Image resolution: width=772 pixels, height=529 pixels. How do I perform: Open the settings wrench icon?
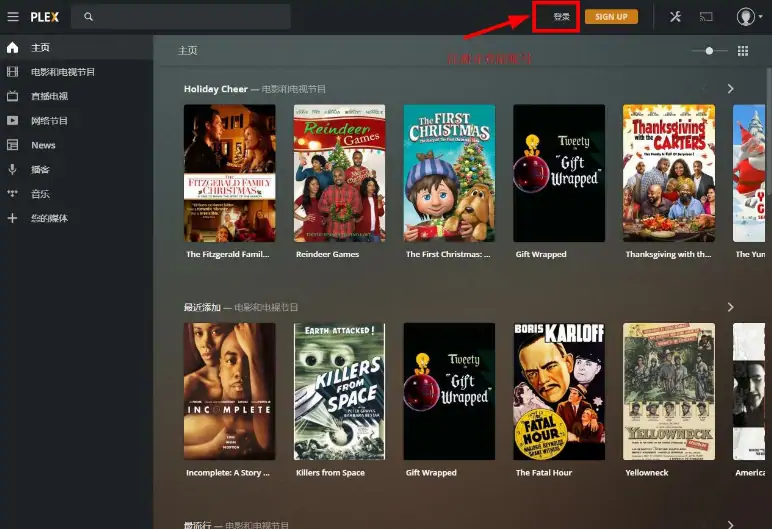pyautogui.click(x=675, y=17)
